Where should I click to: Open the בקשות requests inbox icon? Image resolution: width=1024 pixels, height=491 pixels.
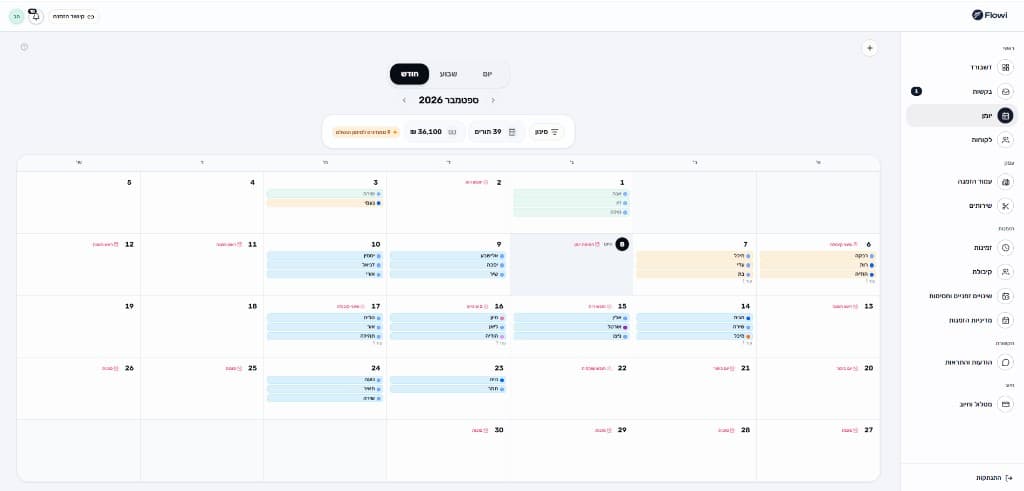(1005, 91)
